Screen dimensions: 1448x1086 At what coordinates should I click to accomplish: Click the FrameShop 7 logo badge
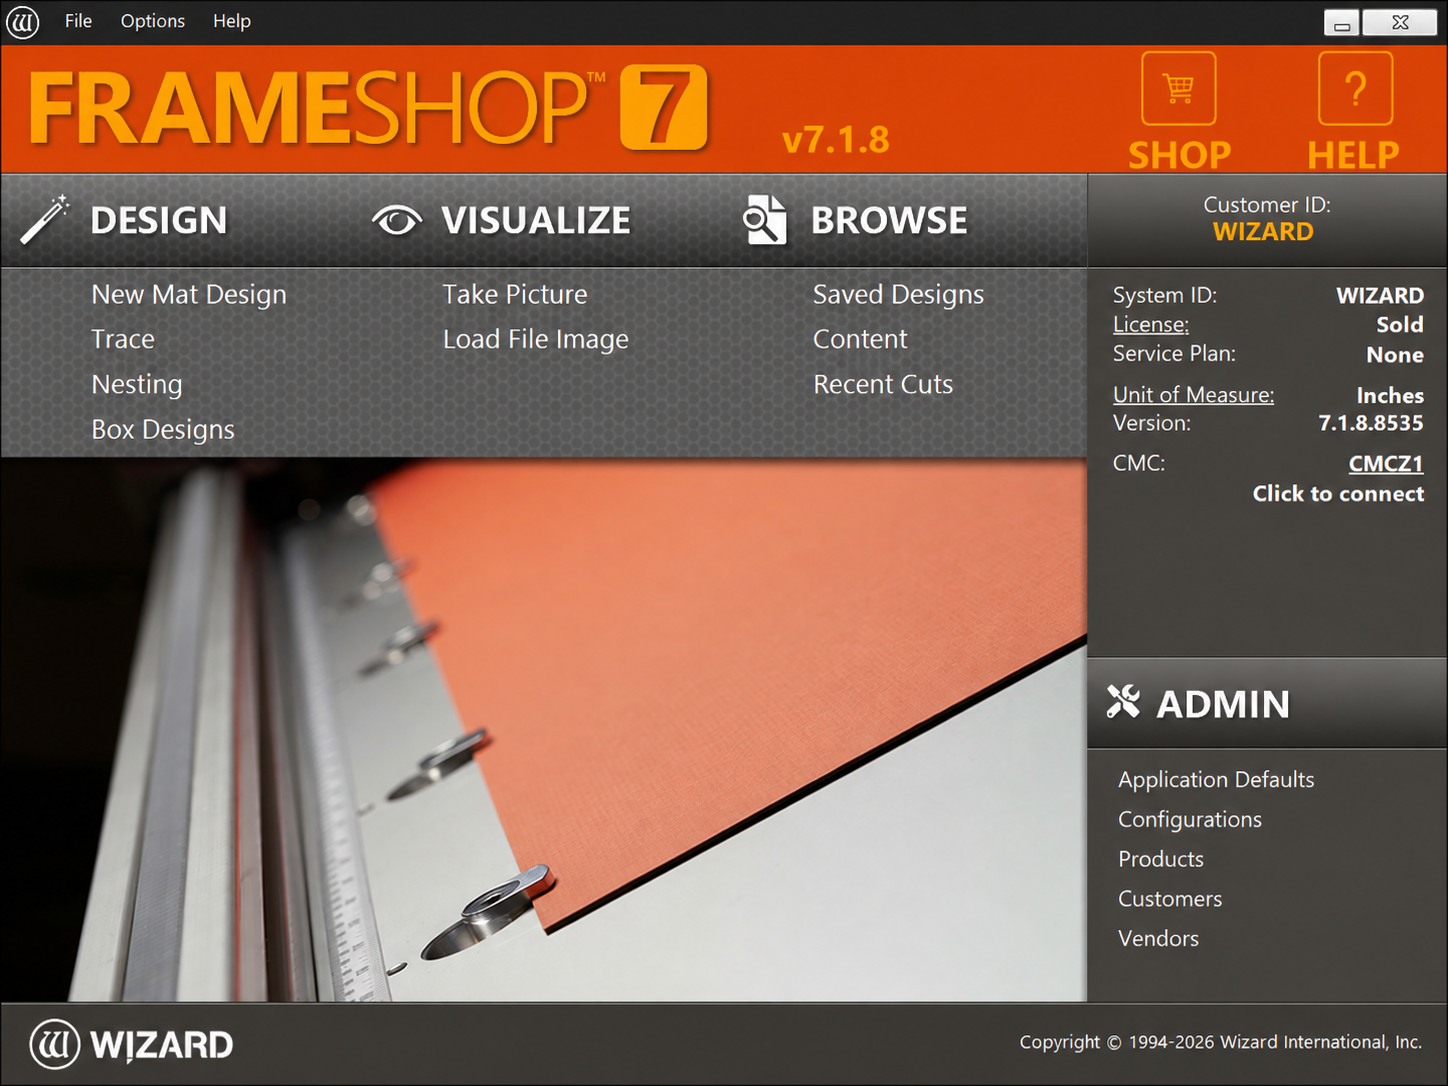point(664,107)
